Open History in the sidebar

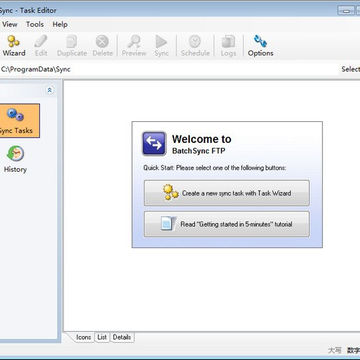click(15, 159)
